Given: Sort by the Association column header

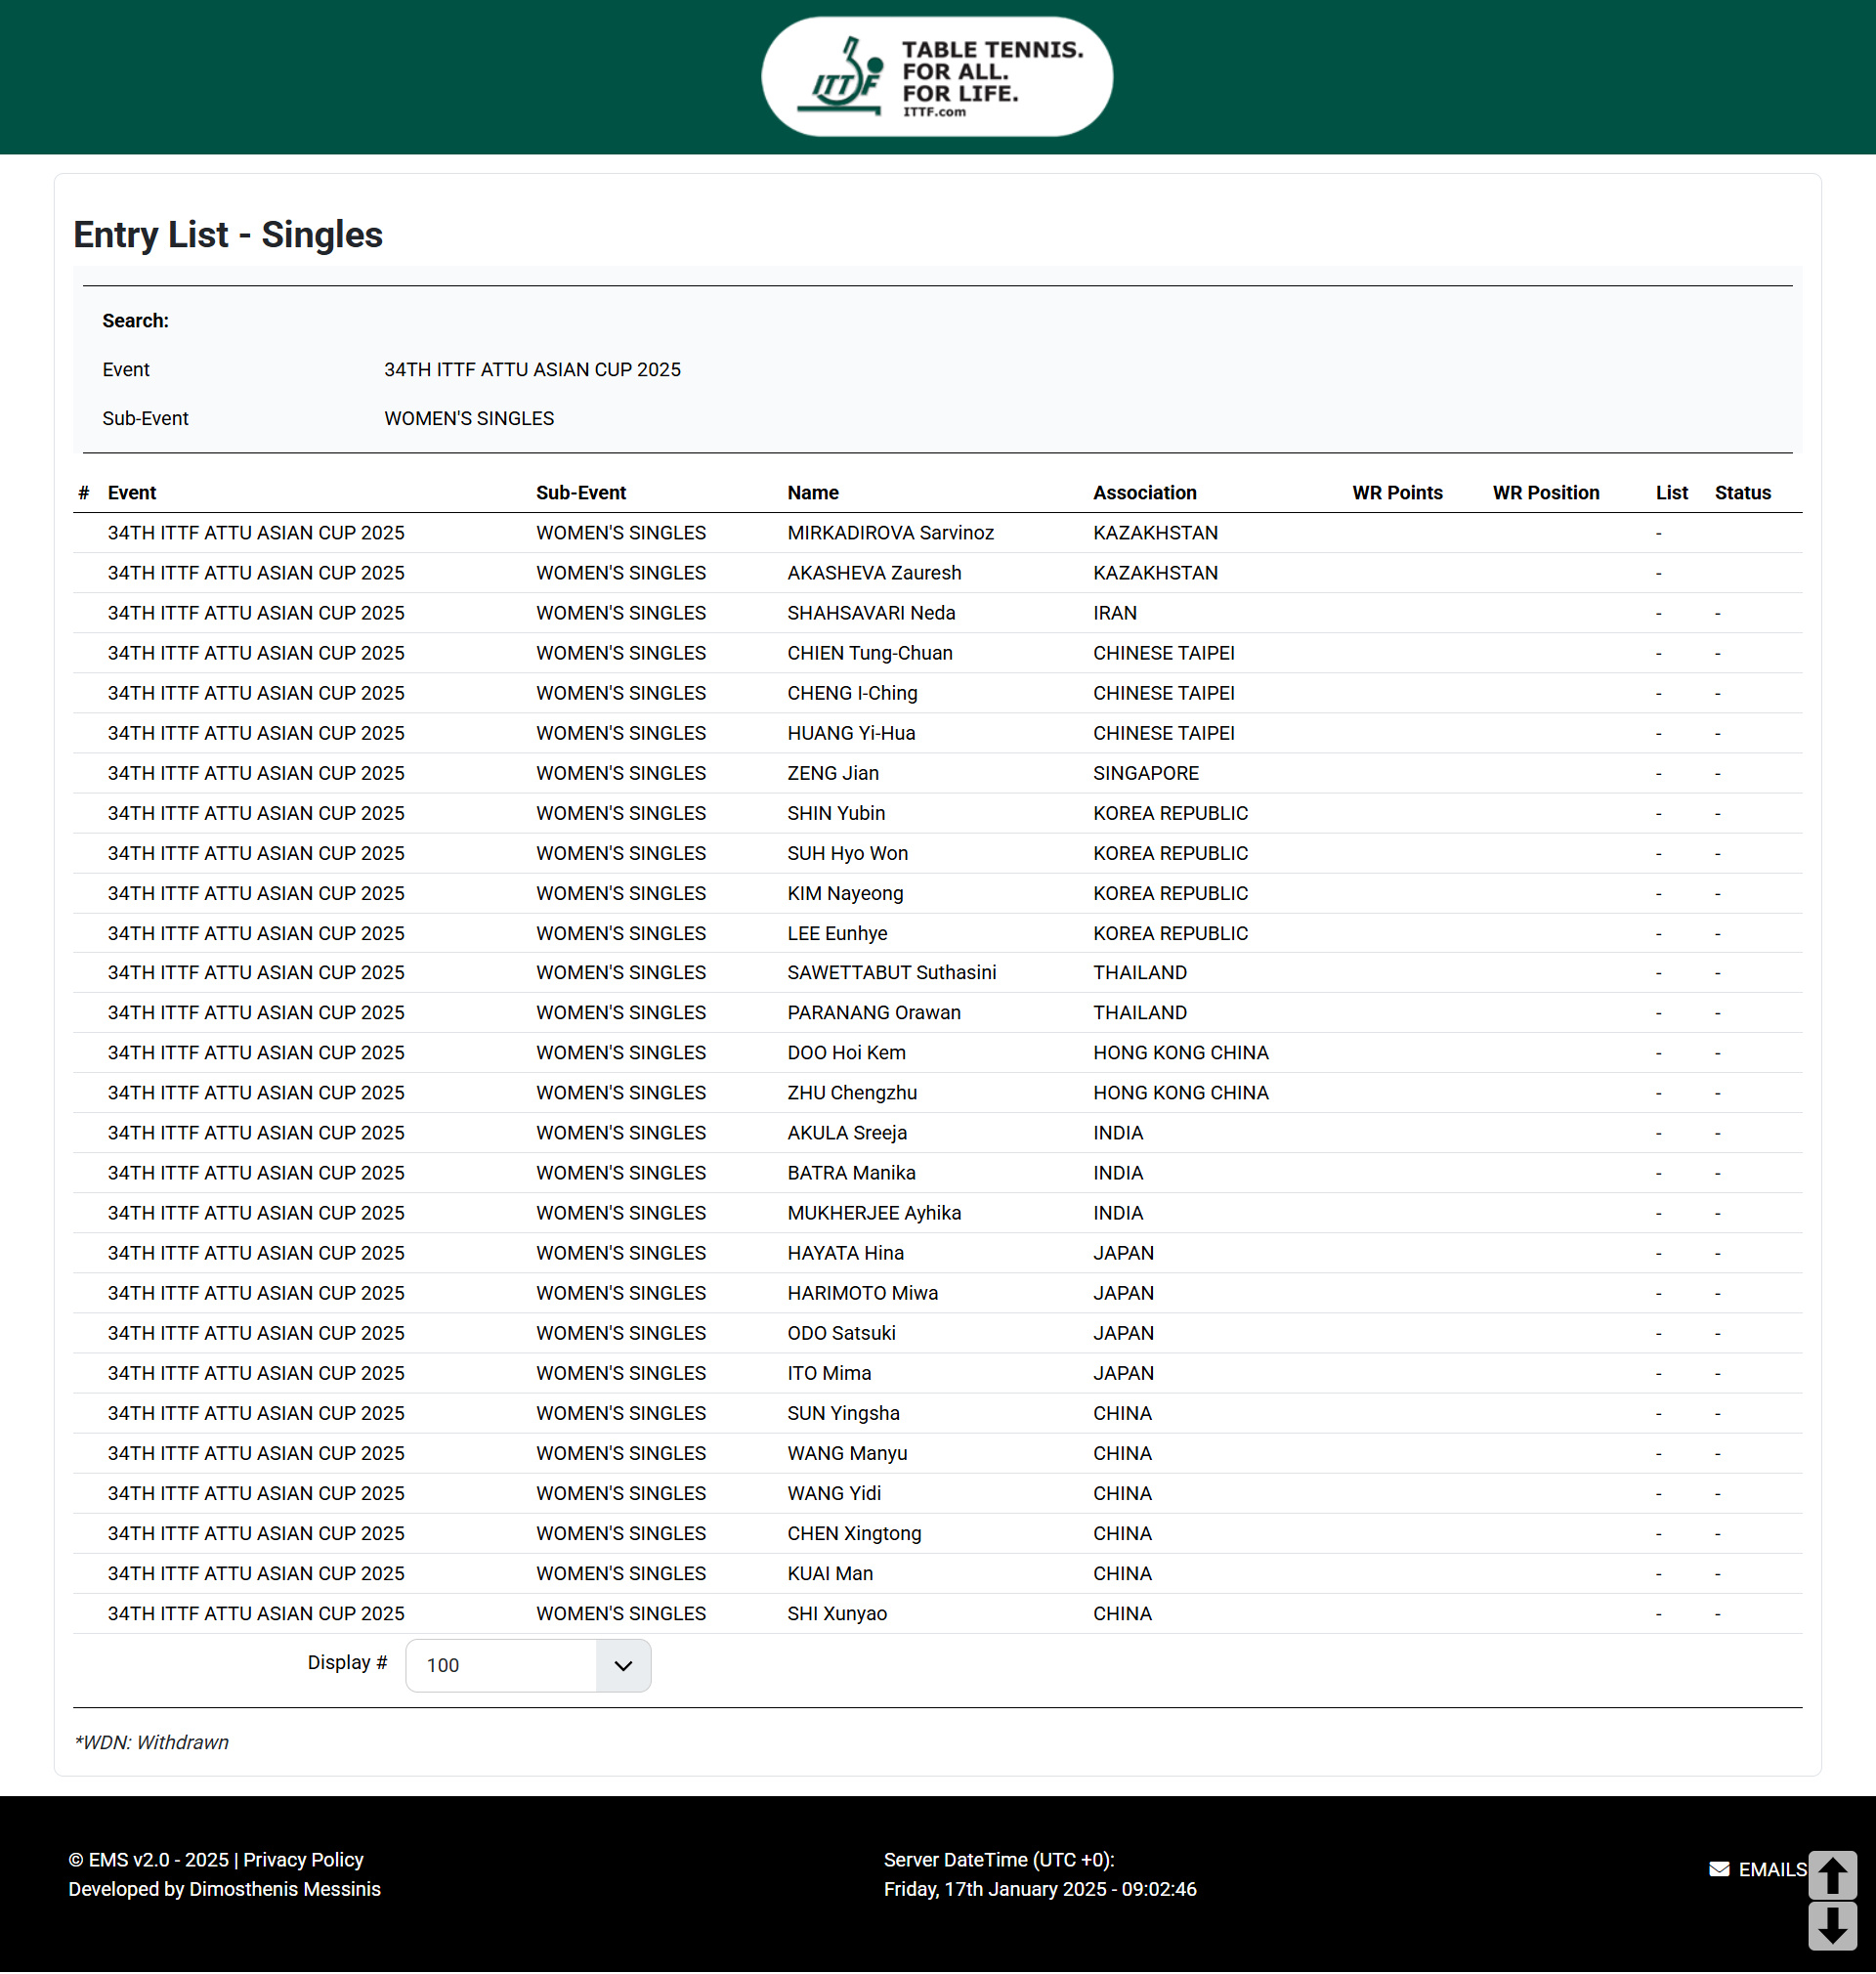Looking at the screenshot, I should pos(1144,493).
